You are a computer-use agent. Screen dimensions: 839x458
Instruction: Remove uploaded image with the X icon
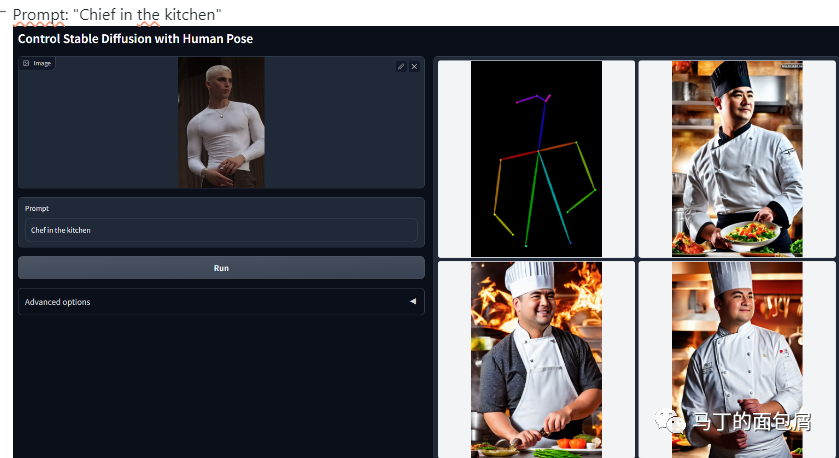tap(414, 66)
